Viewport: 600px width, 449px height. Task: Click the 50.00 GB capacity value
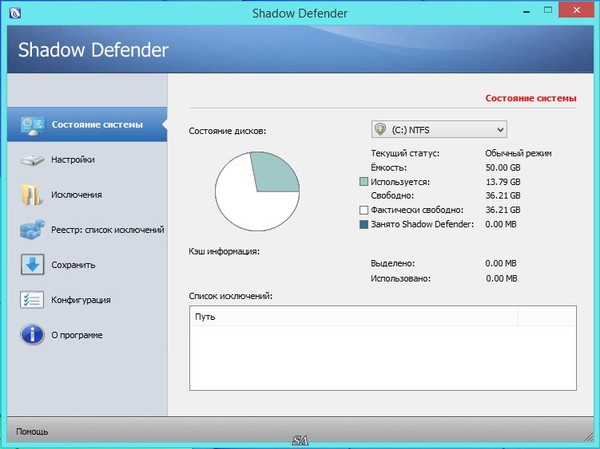(x=503, y=168)
